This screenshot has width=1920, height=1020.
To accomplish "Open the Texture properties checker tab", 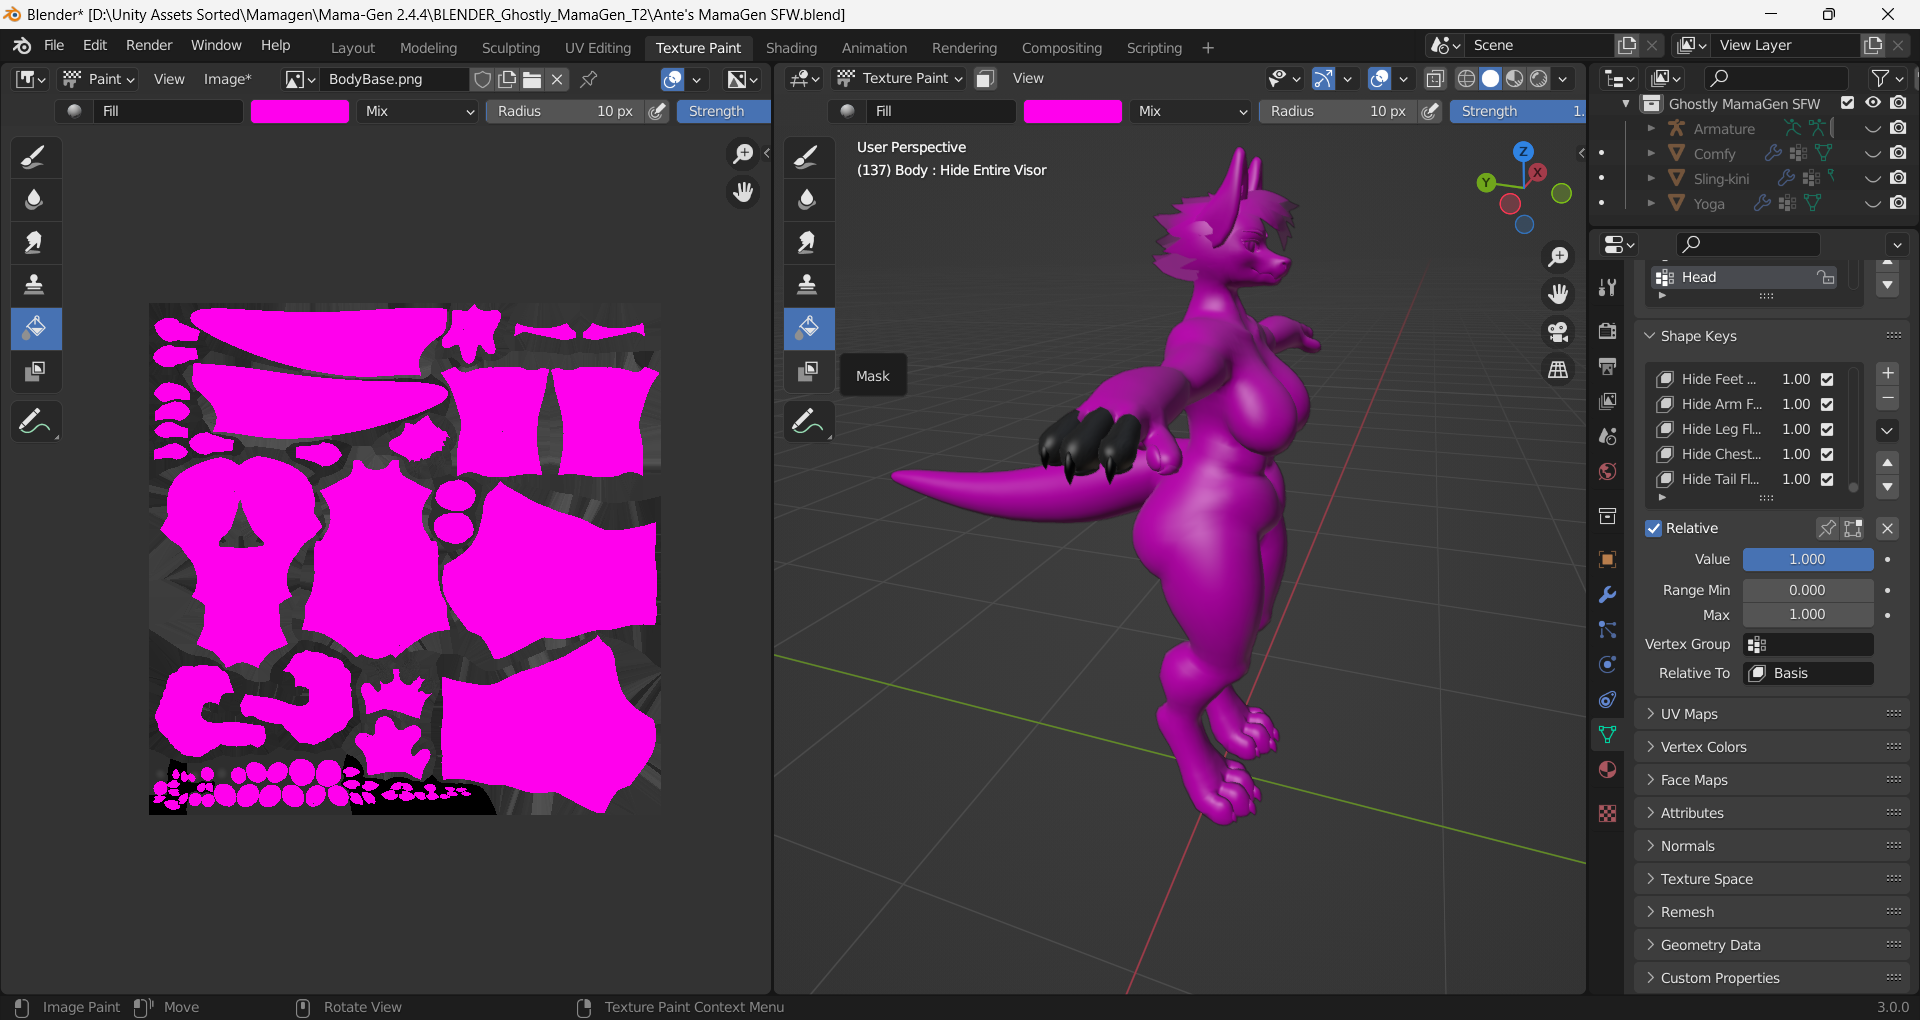I will coord(1607,813).
